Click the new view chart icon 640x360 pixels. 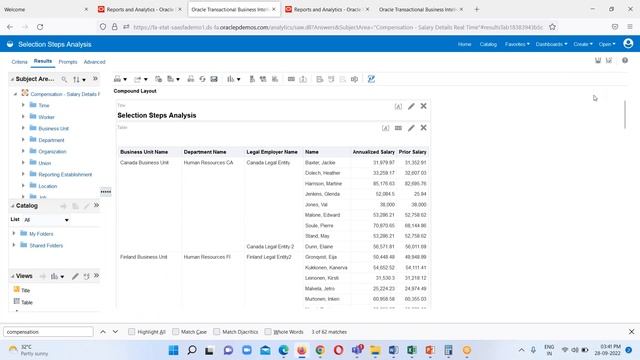pyautogui.click(x=231, y=79)
